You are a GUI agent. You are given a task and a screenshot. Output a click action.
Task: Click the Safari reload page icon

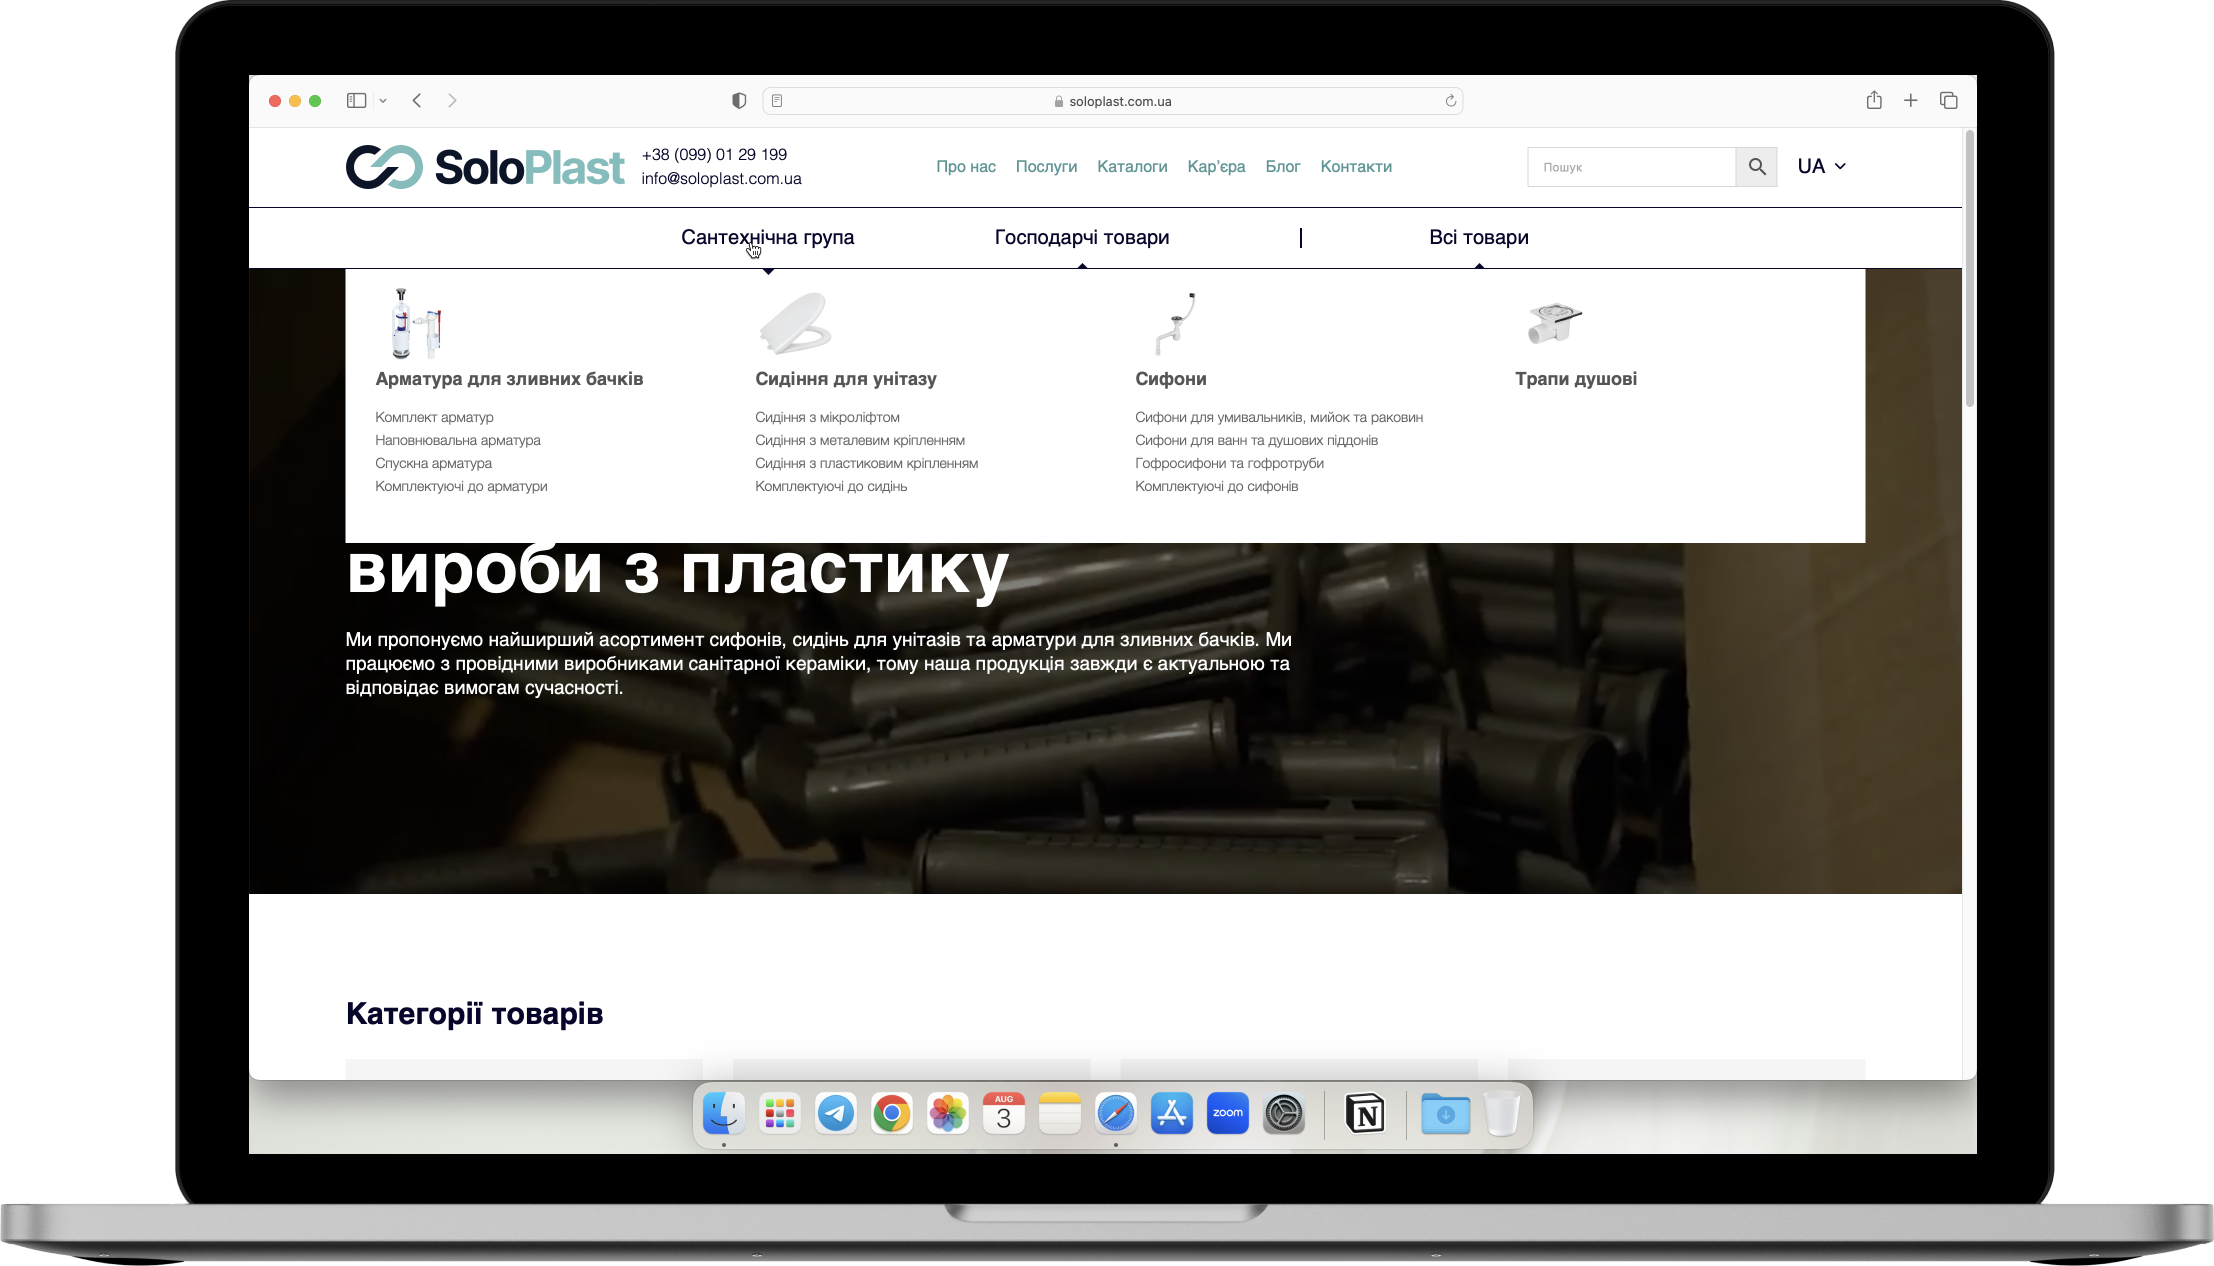[x=1450, y=101]
